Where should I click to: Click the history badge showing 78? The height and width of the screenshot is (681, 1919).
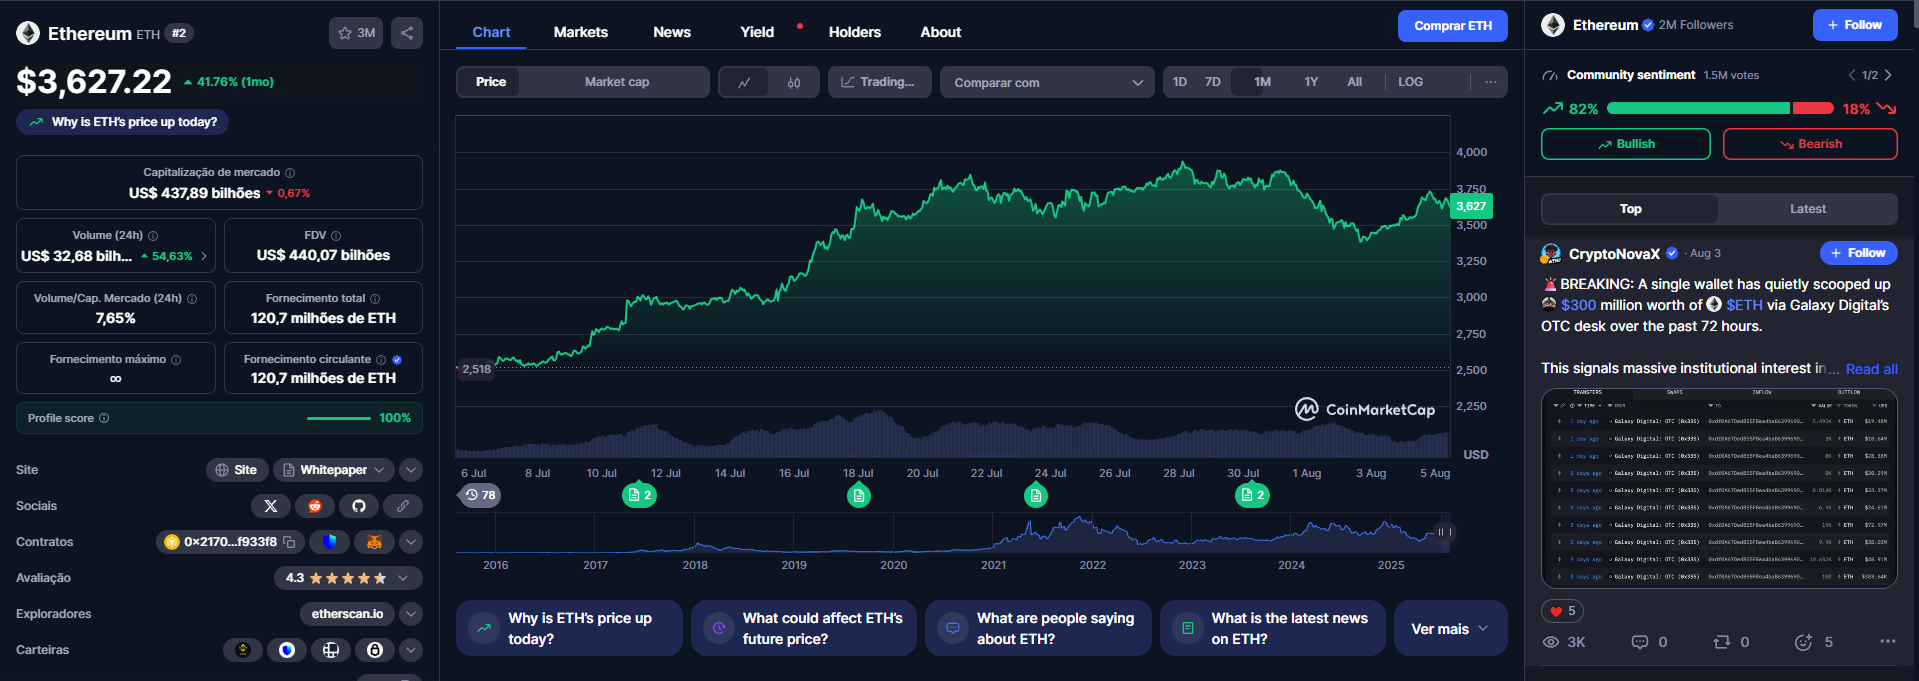[x=481, y=495]
